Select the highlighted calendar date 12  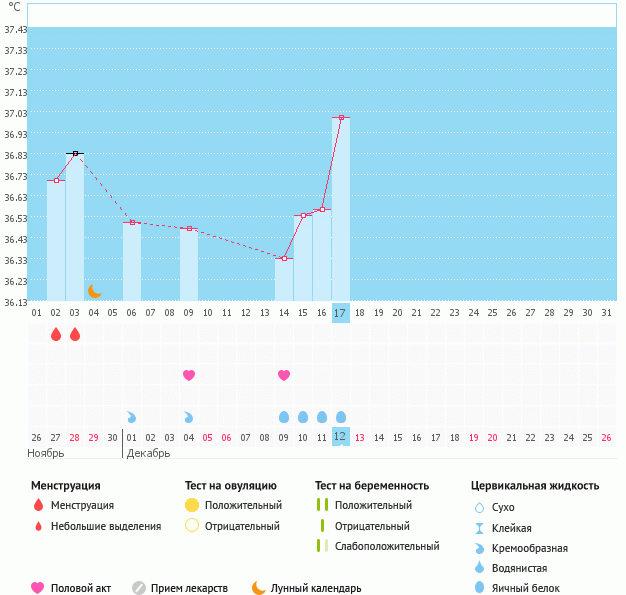click(340, 437)
